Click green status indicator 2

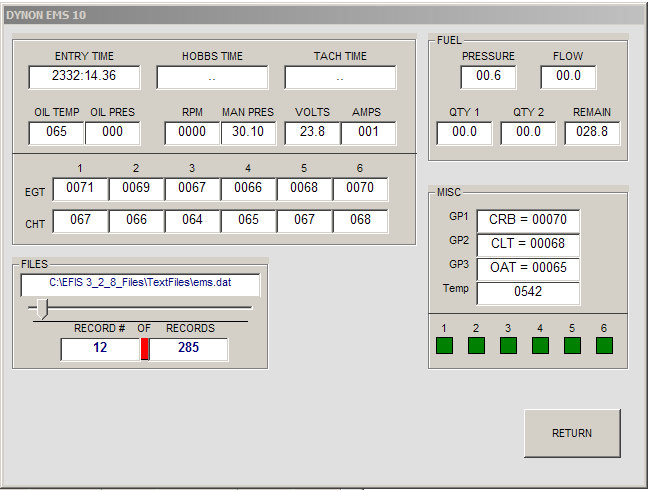click(x=476, y=346)
